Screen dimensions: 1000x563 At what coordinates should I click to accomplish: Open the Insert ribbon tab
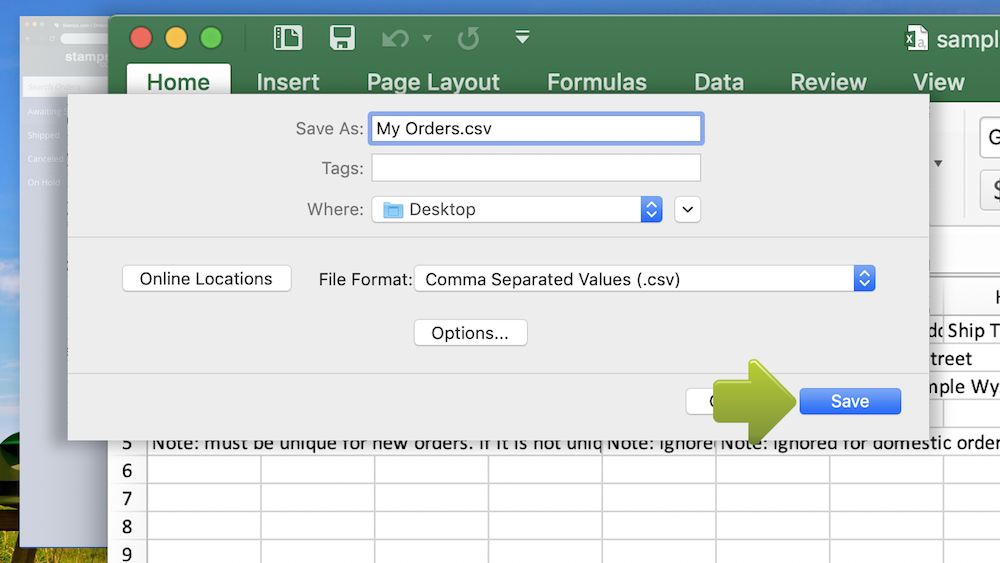point(288,82)
